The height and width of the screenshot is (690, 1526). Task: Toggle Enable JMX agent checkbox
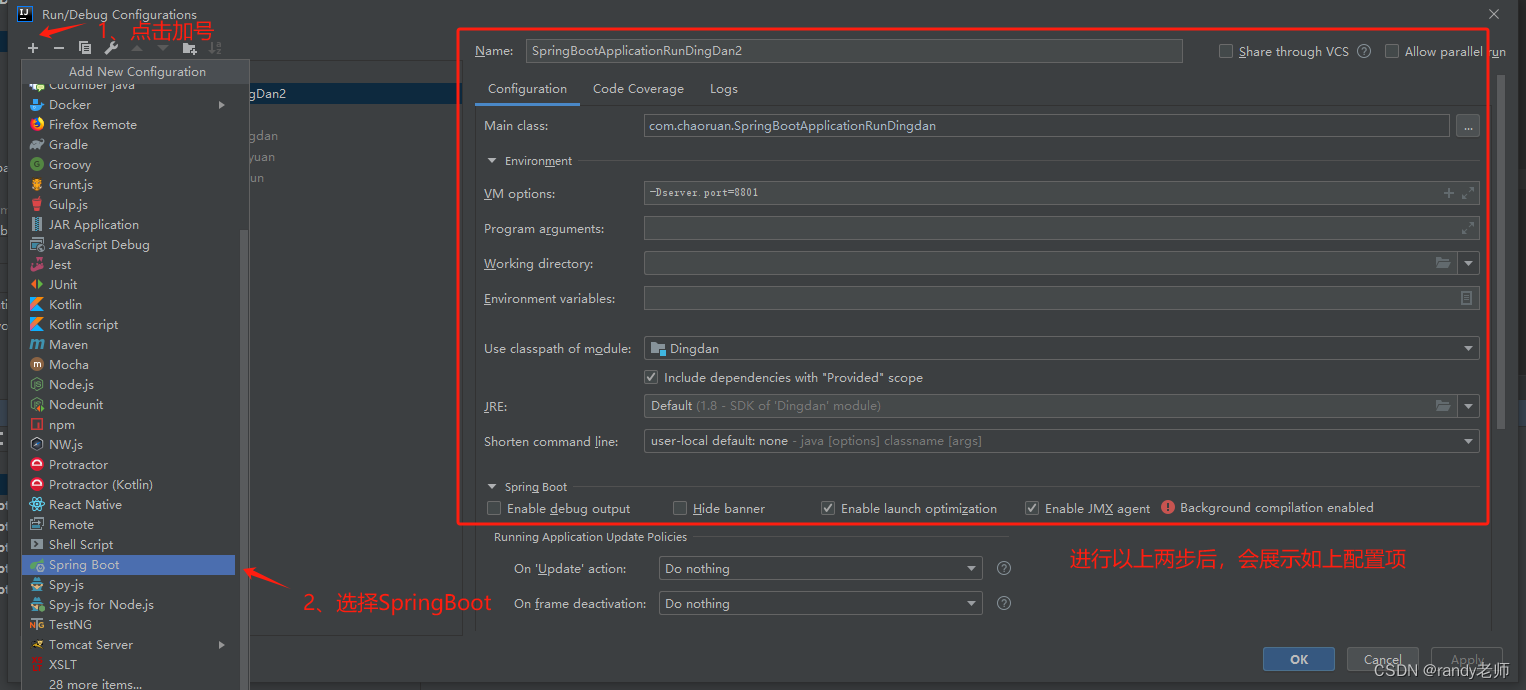pyautogui.click(x=1032, y=508)
